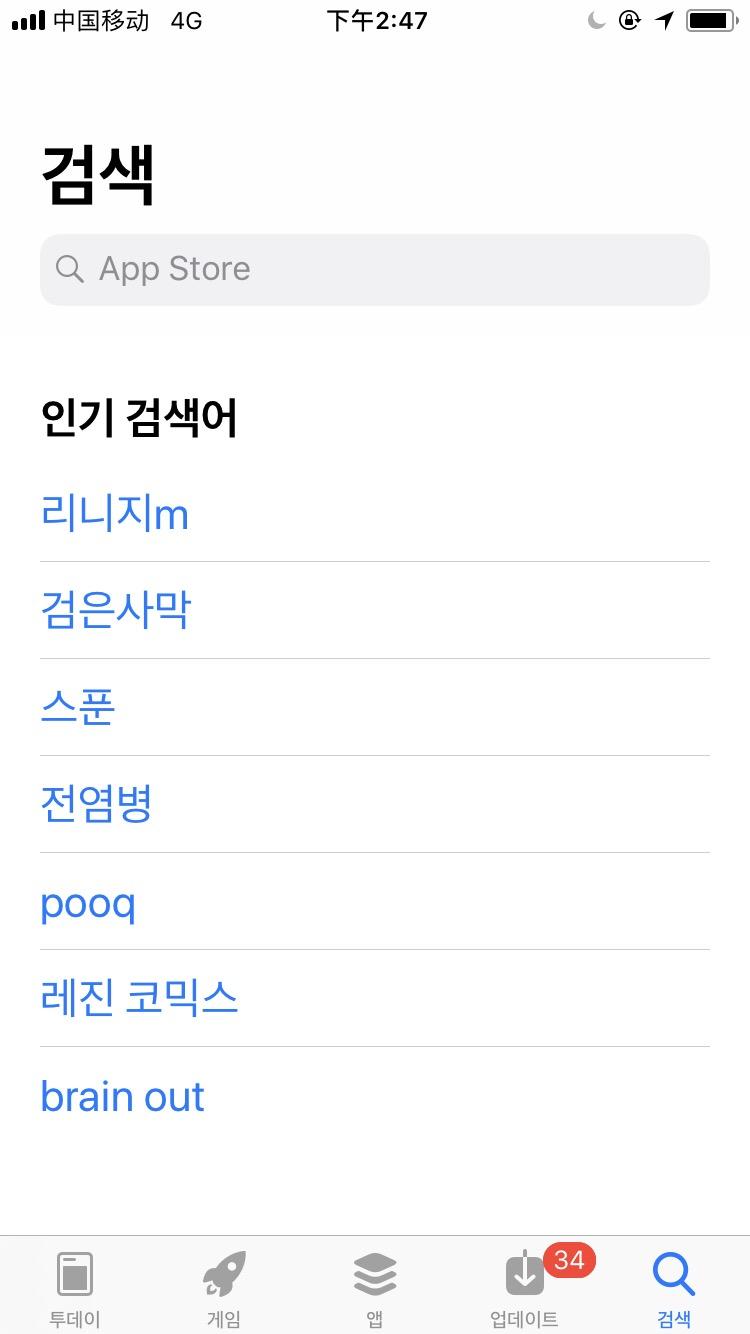Switch to the 업데이트 tab label

point(524,1319)
